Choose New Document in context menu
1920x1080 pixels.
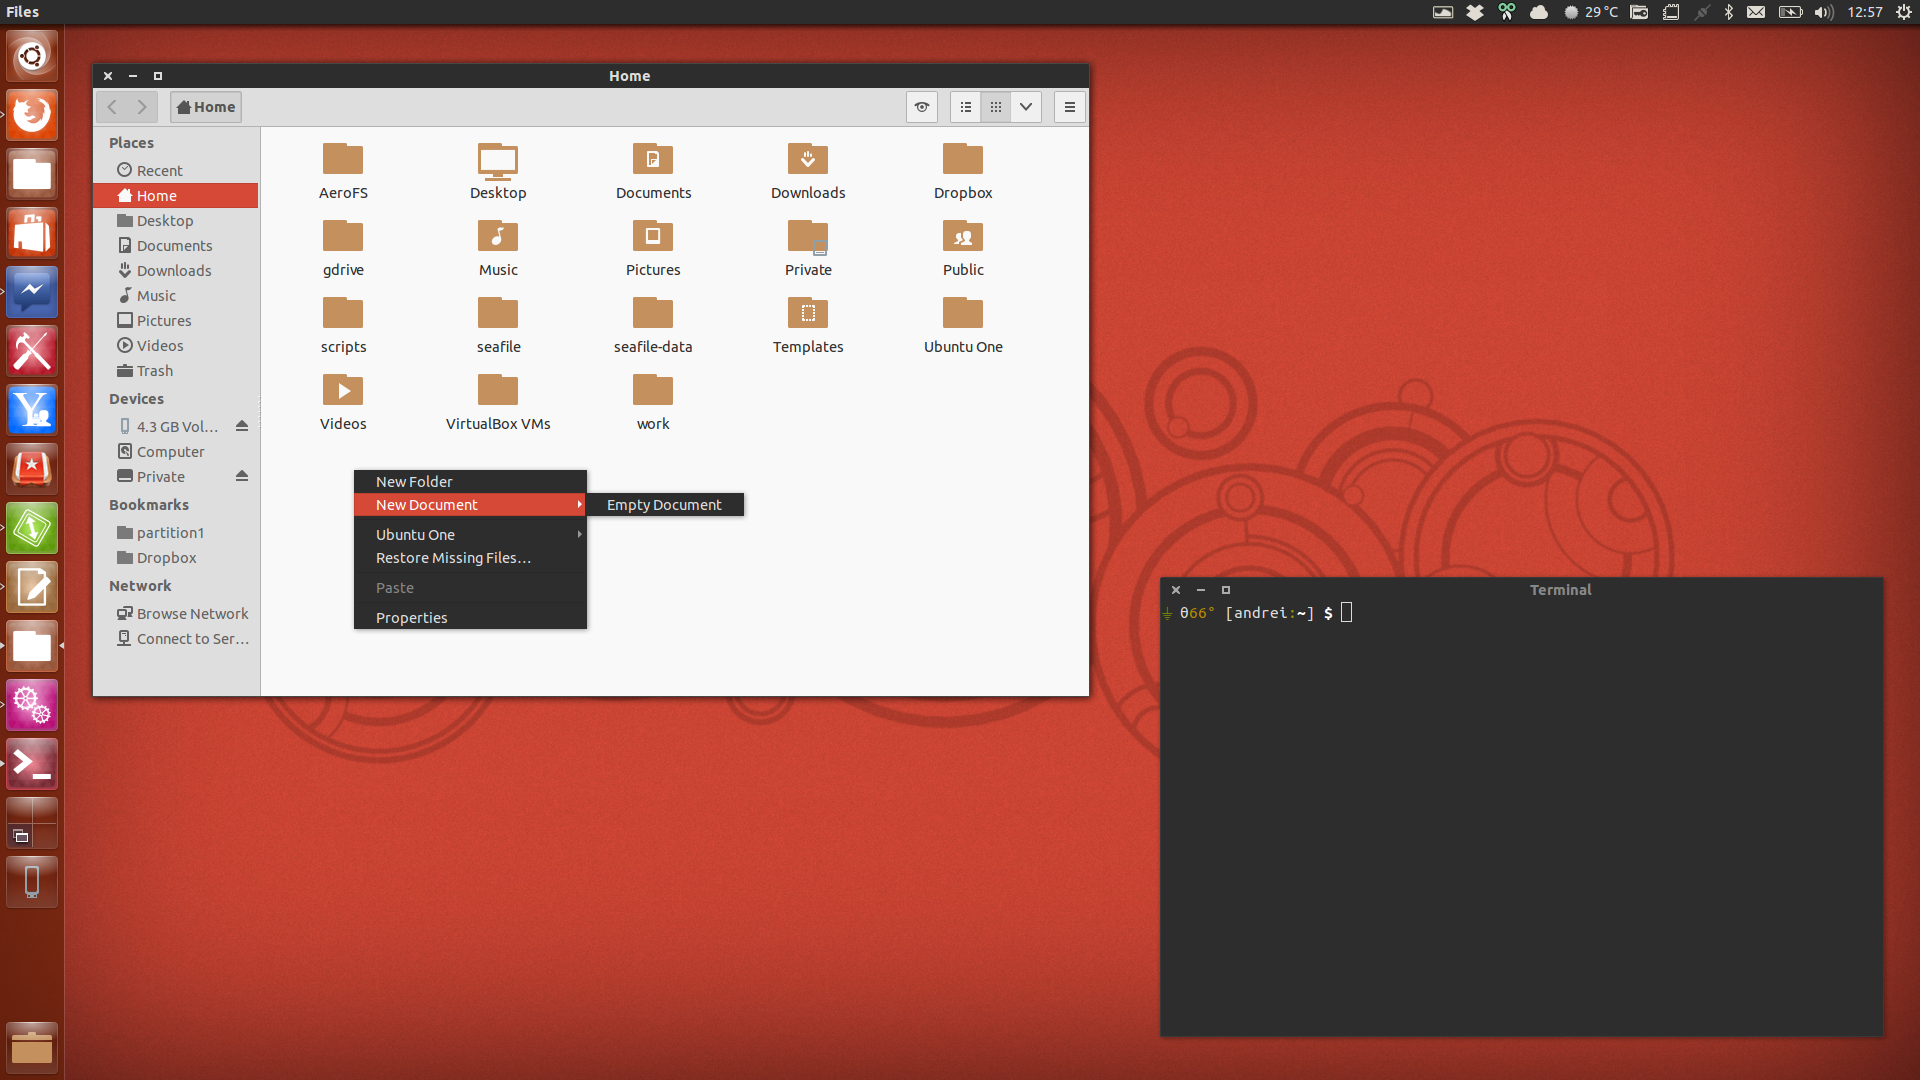470,505
